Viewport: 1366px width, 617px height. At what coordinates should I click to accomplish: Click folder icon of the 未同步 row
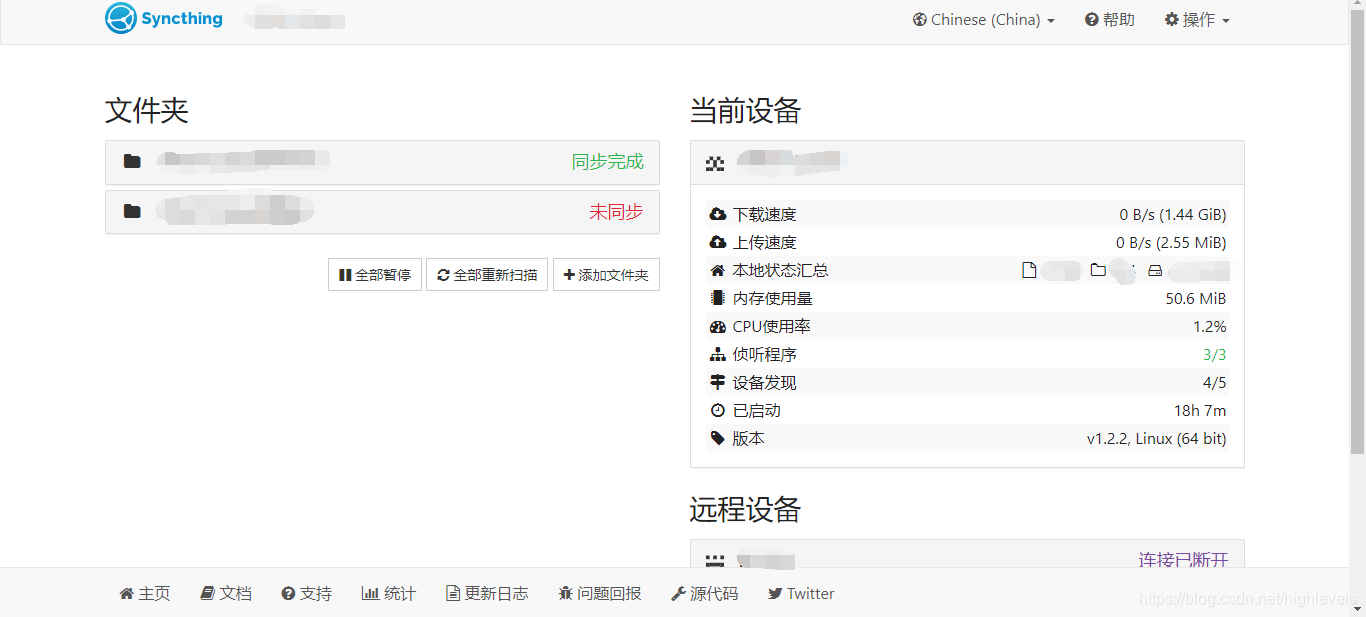tap(132, 211)
